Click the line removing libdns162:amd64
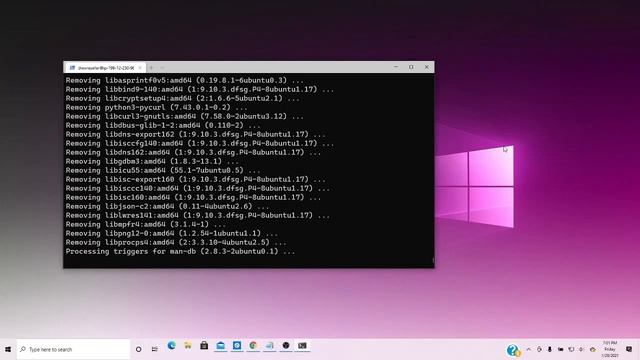The image size is (640, 360). click(193, 152)
